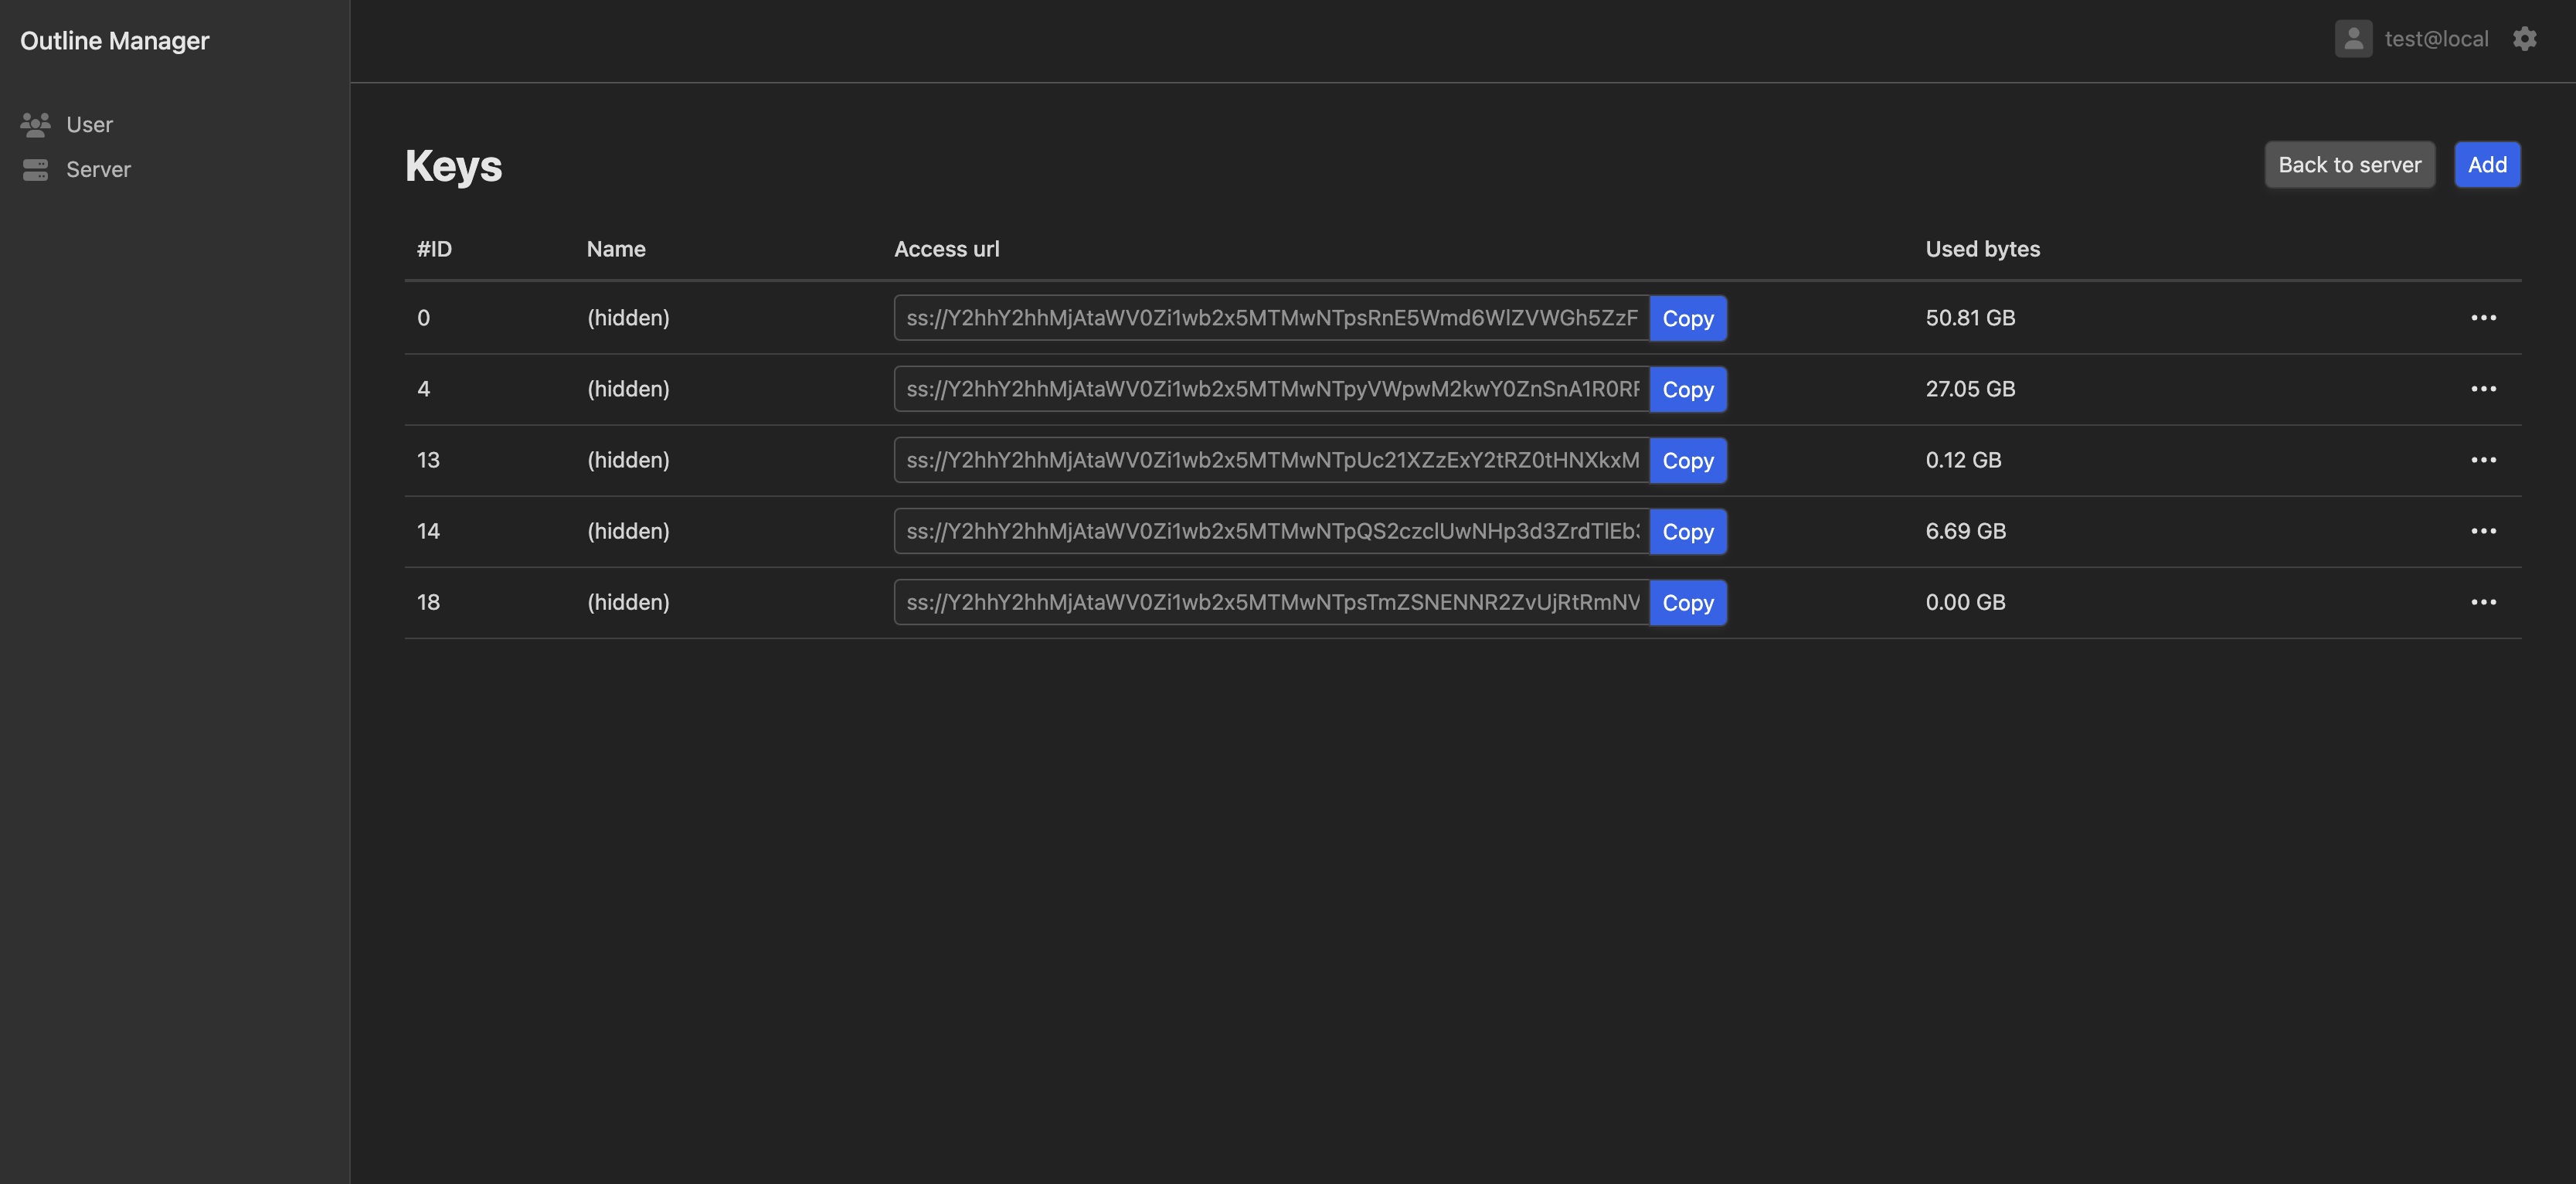Copy the access URL of key 14
The width and height of the screenshot is (2576, 1184).
(1688, 531)
